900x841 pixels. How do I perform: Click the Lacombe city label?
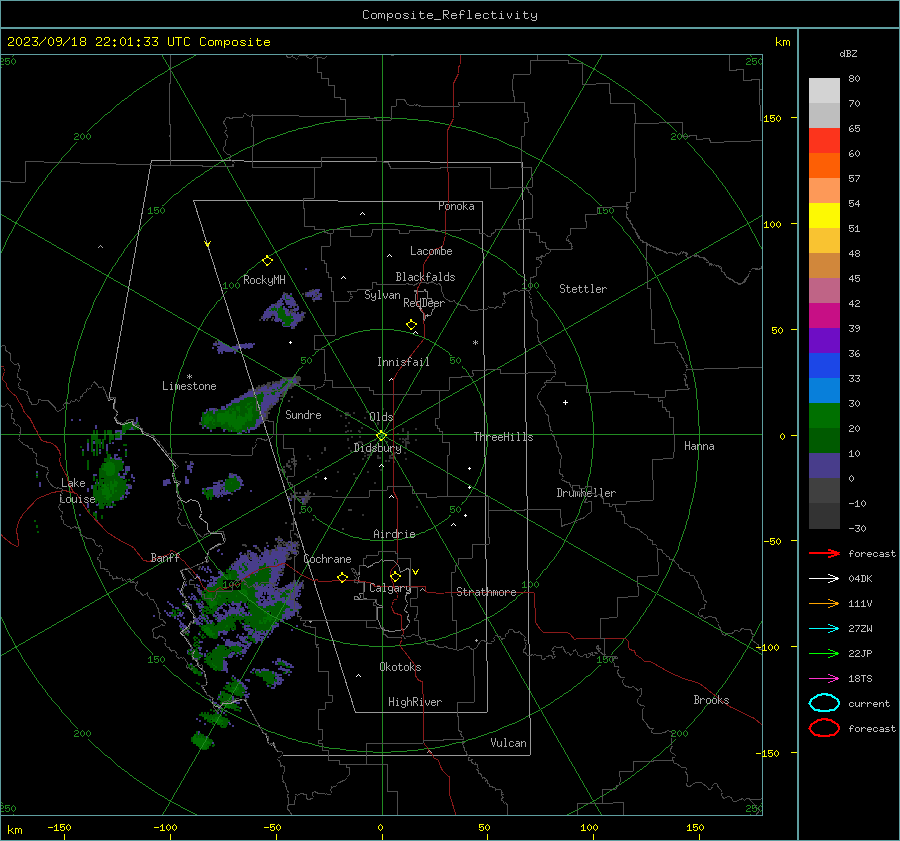pyautogui.click(x=431, y=251)
